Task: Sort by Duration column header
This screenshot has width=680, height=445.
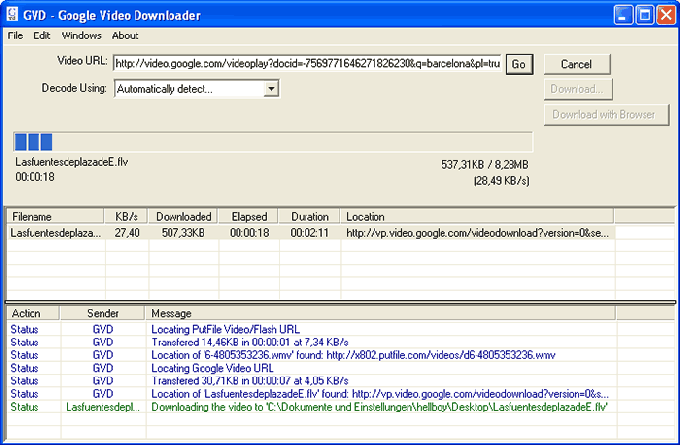Action: pyautogui.click(x=310, y=216)
